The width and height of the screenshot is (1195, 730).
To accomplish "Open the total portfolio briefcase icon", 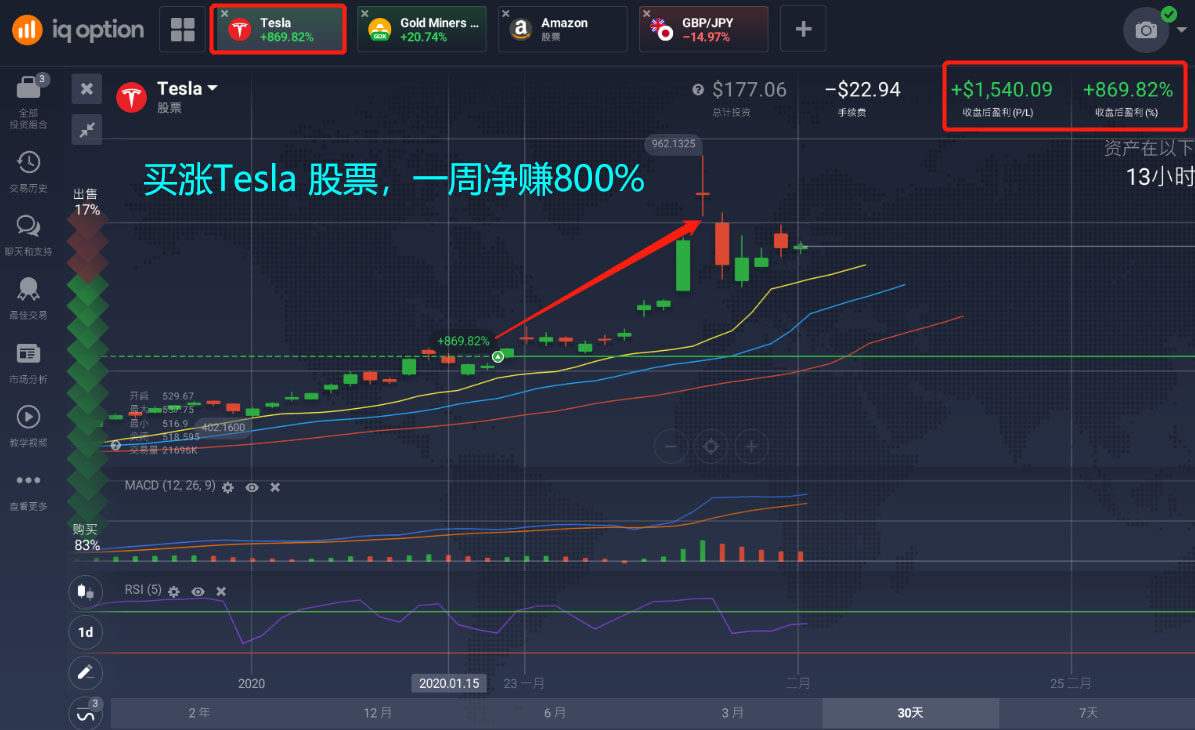I will (x=28, y=88).
